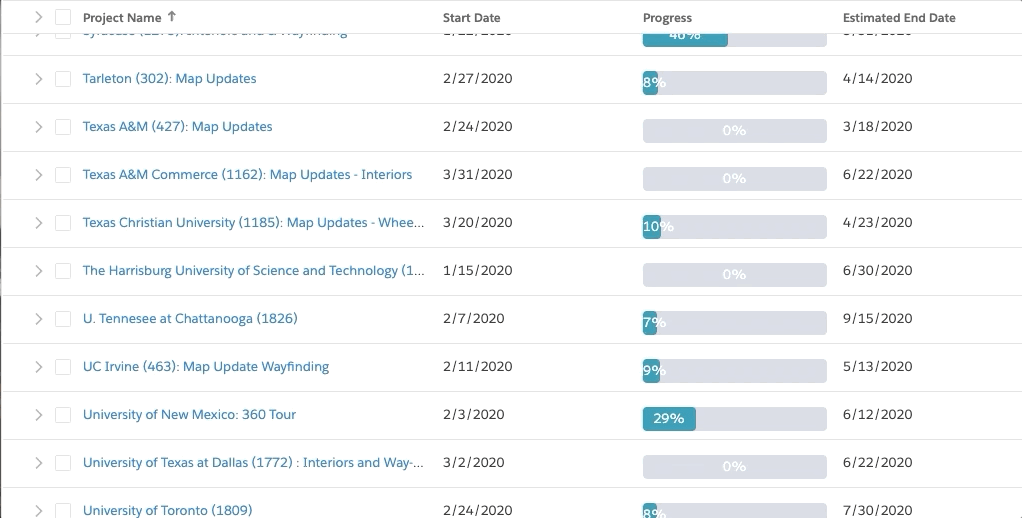The width and height of the screenshot is (1022, 518).
Task: Expand the UC Irvine (463) row
Action: click(x=38, y=367)
